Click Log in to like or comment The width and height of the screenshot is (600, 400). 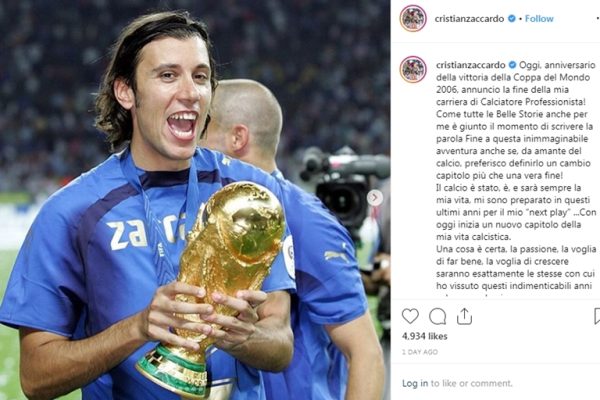tap(415, 383)
